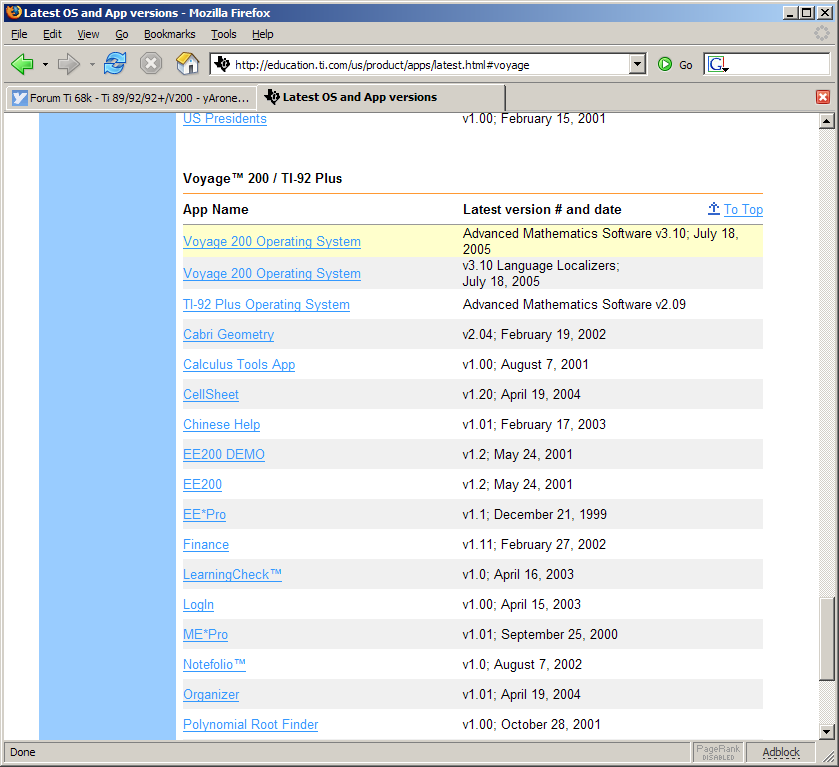This screenshot has width=839, height=767.
Task: Click the "v1.00; October 28, 2001" version text
Action: click(x=531, y=724)
